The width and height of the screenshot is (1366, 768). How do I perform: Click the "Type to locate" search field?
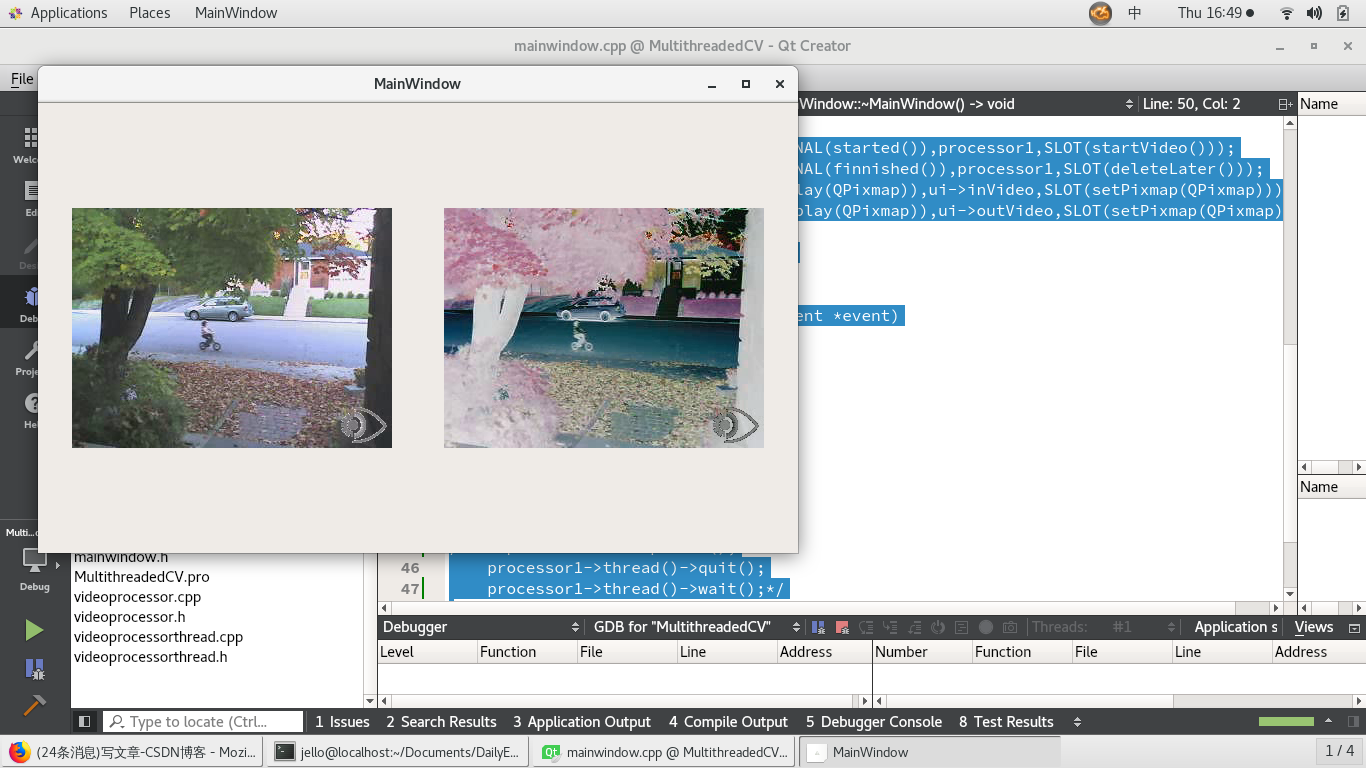tap(200, 721)
